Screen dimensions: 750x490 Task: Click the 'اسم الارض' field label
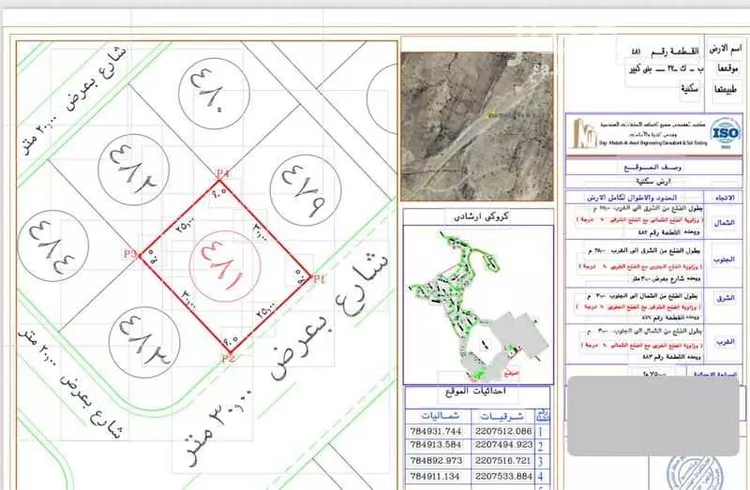[x=726, y=49]
